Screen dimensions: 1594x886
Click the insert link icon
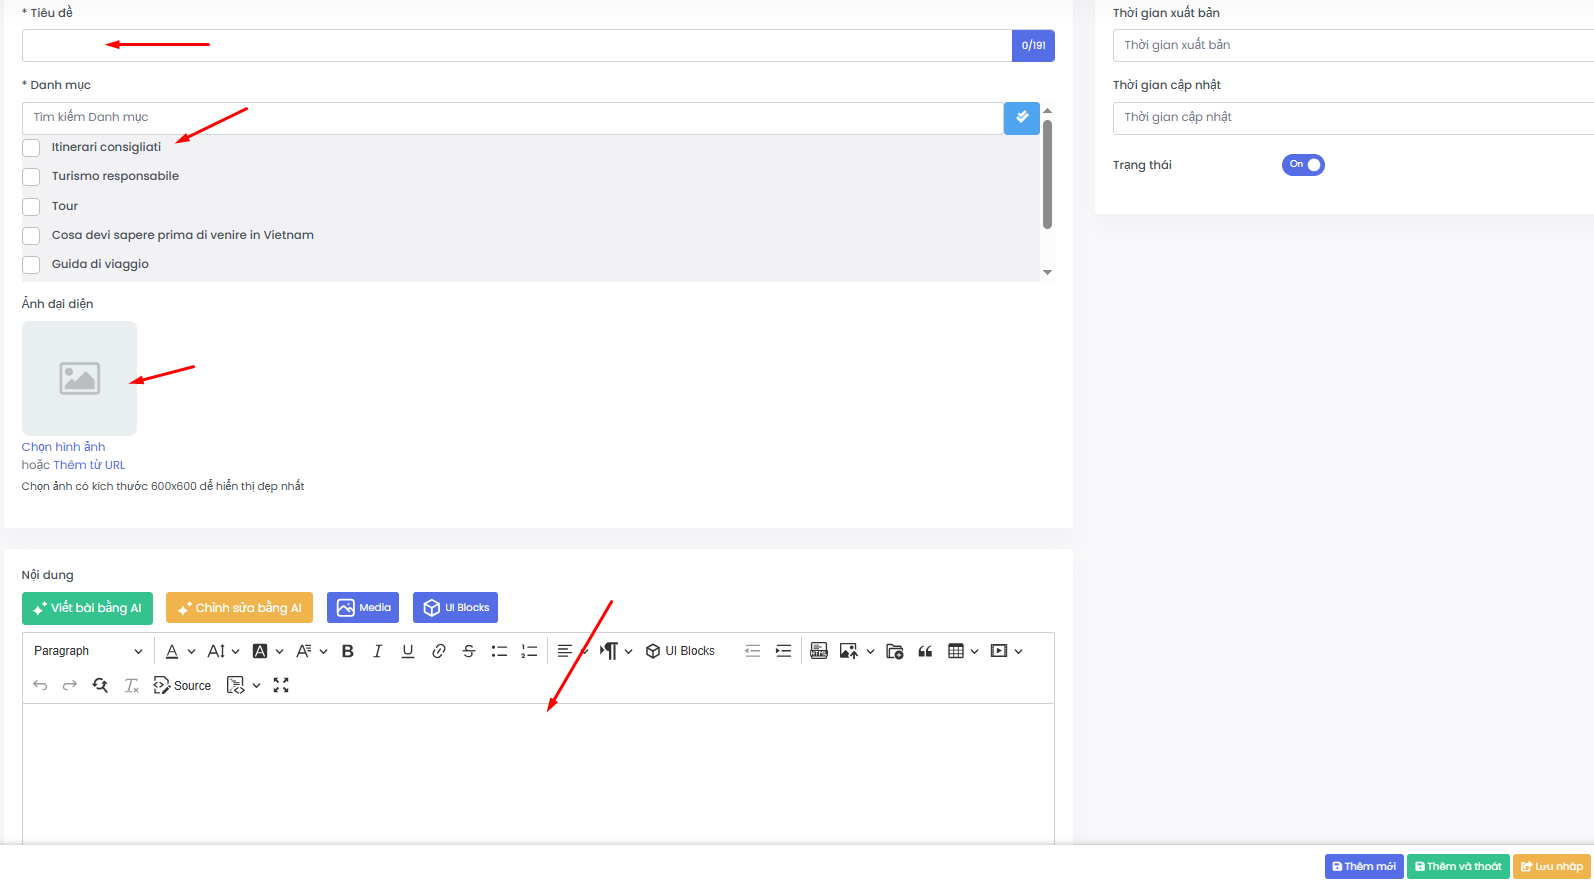click(x=438, y=651)
